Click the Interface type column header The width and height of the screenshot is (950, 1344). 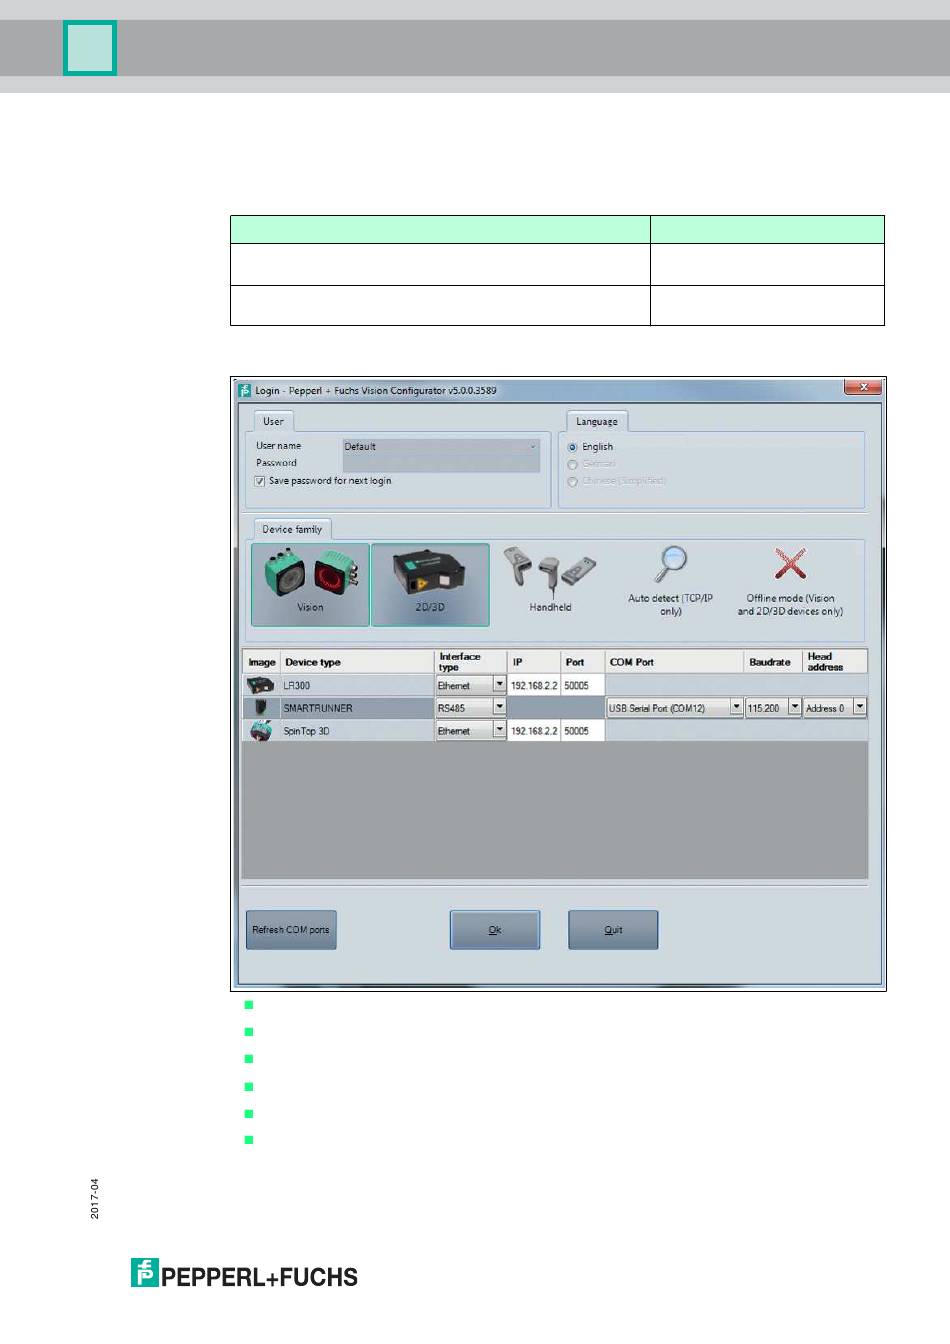tap(471, 662)
